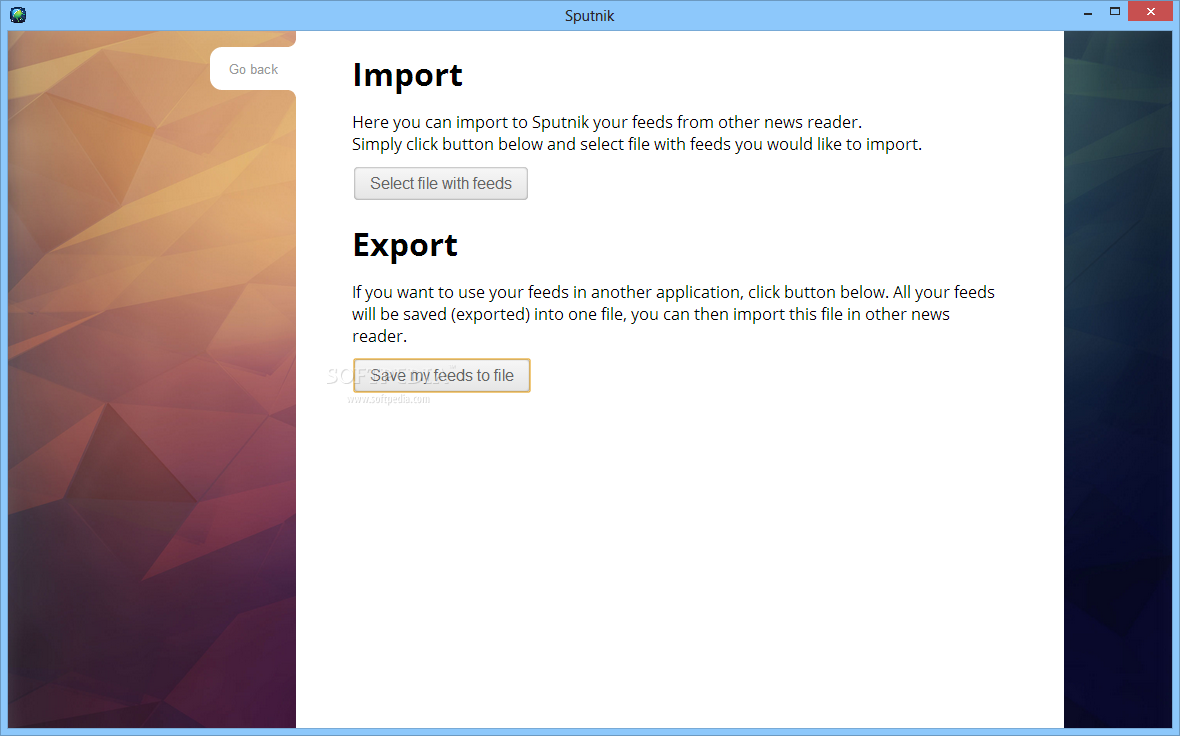Click the paragraph 'If you want to use your feeds'
This screenshot has width=1180, height=736.
point(674,314)
